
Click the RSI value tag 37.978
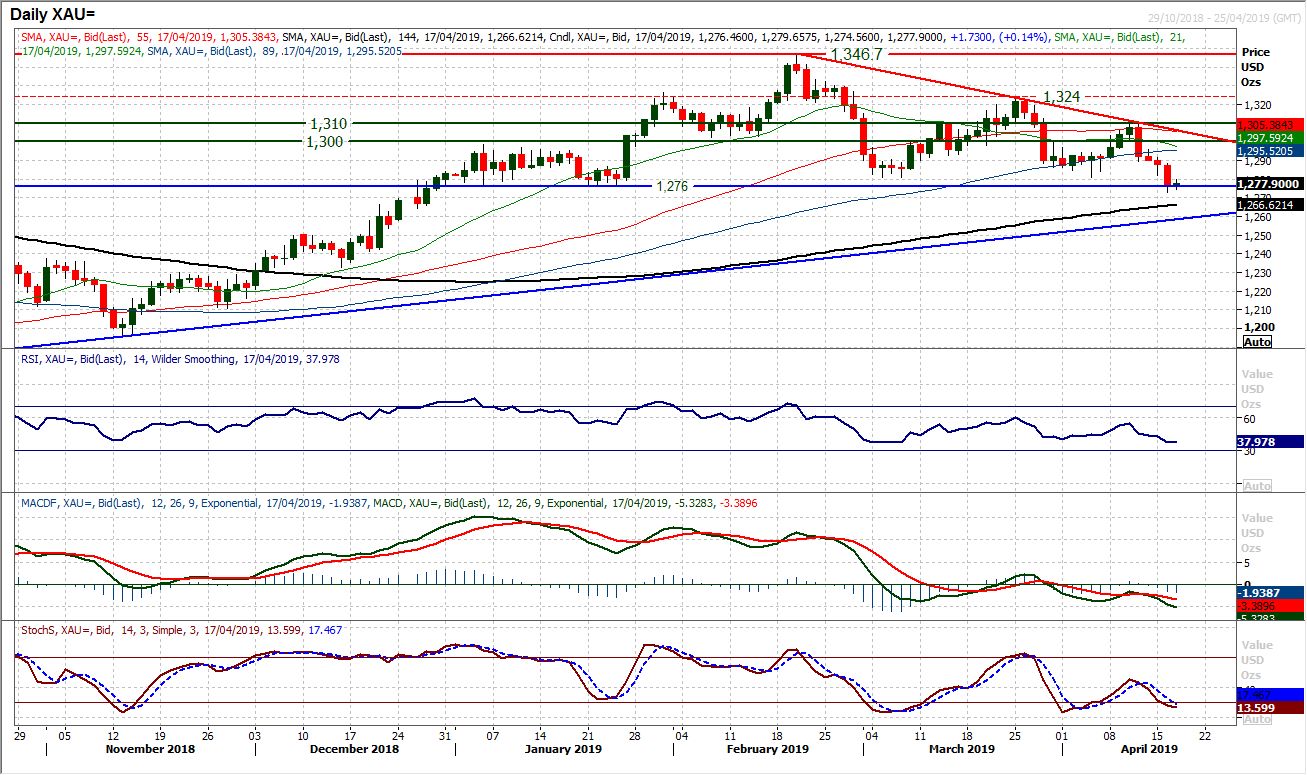pos(1270,441)
